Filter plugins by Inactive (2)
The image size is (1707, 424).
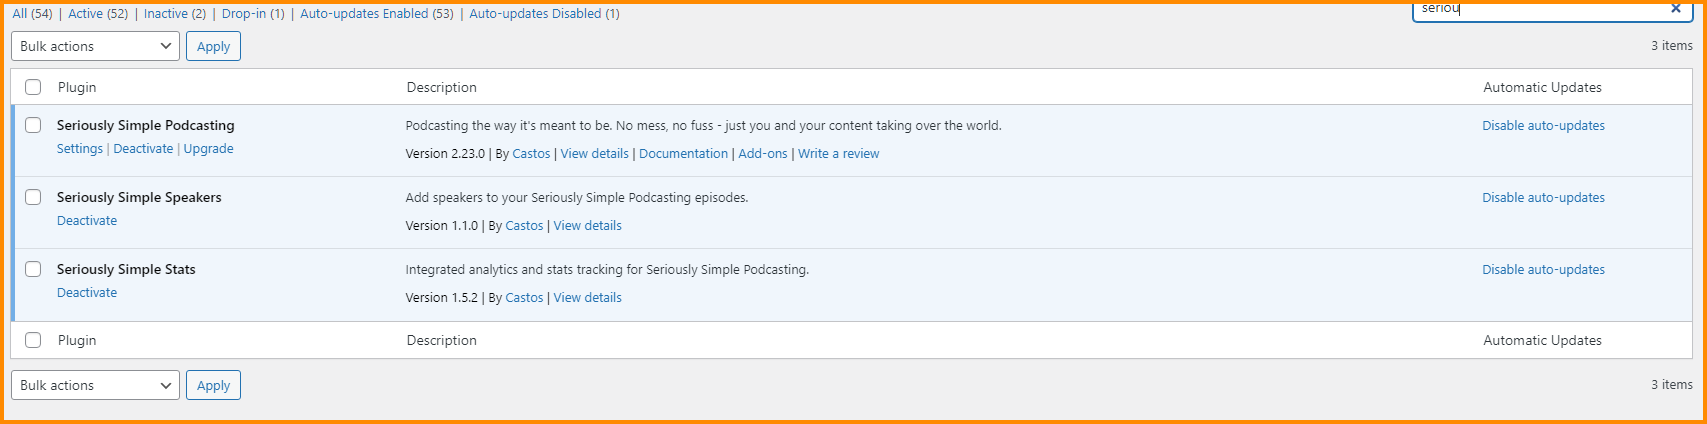pyautogui.click(x=175, y=13)
